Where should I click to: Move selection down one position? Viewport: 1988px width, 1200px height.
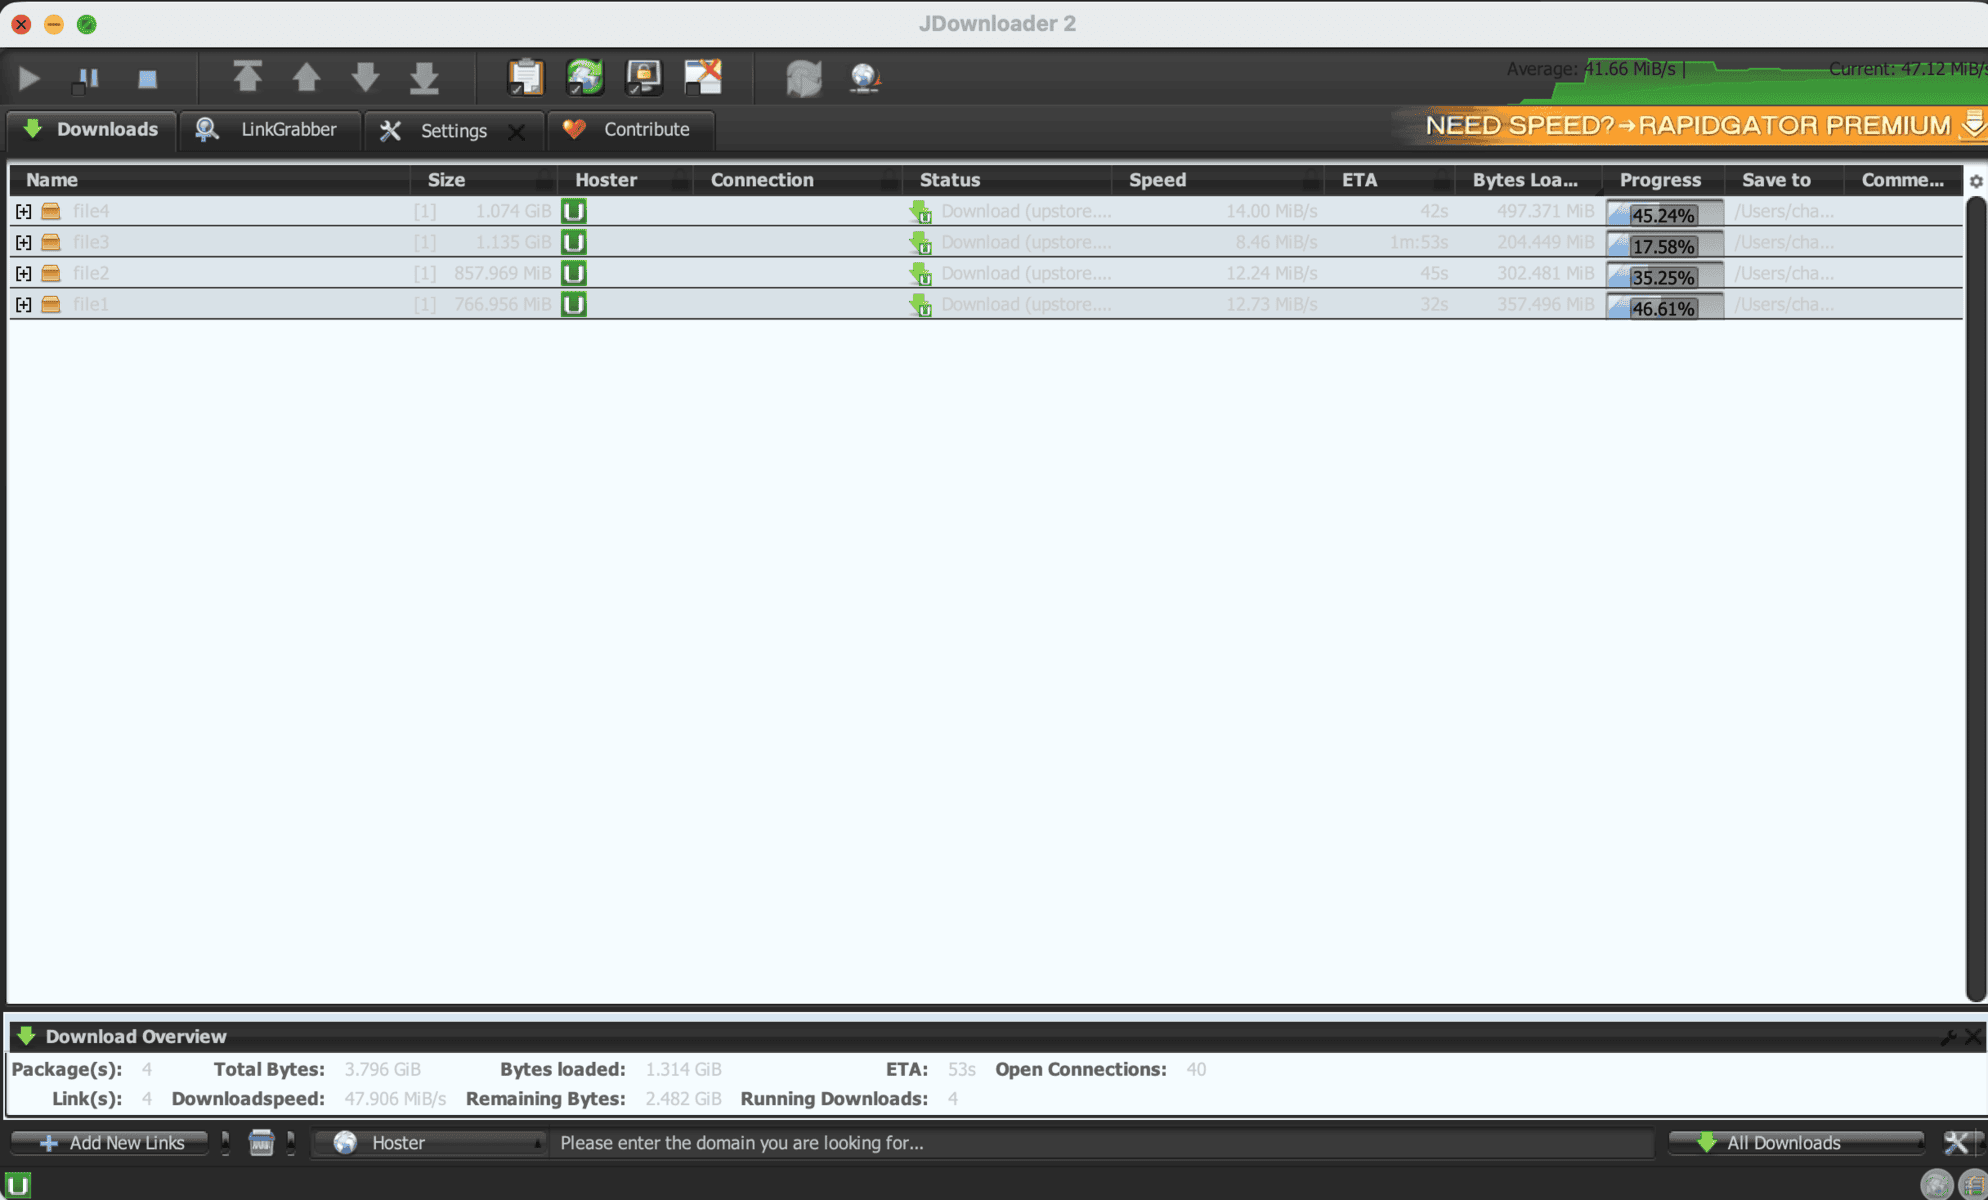[365, 77]
